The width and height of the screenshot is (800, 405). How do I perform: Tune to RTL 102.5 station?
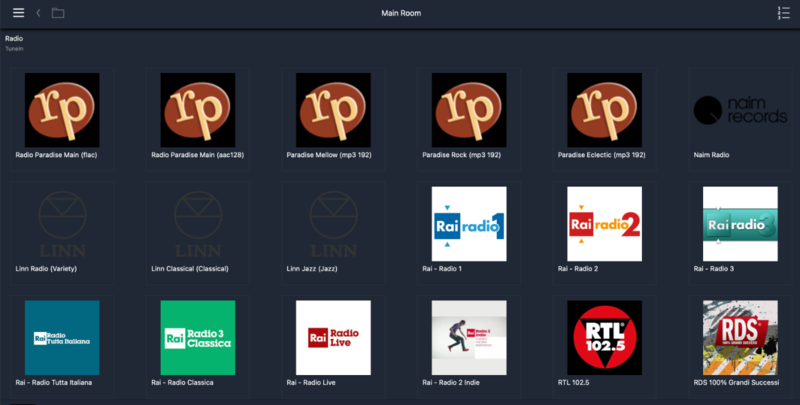605,337
